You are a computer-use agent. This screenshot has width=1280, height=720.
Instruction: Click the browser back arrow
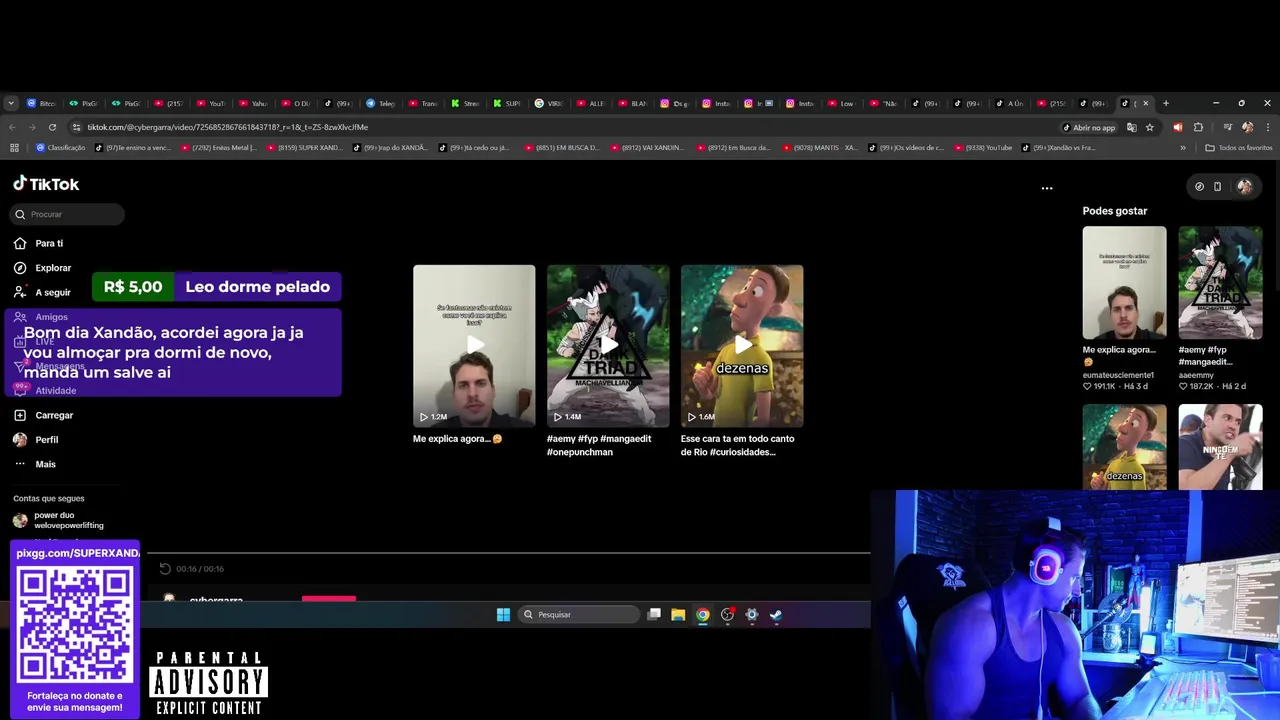[x=12, y=127]
